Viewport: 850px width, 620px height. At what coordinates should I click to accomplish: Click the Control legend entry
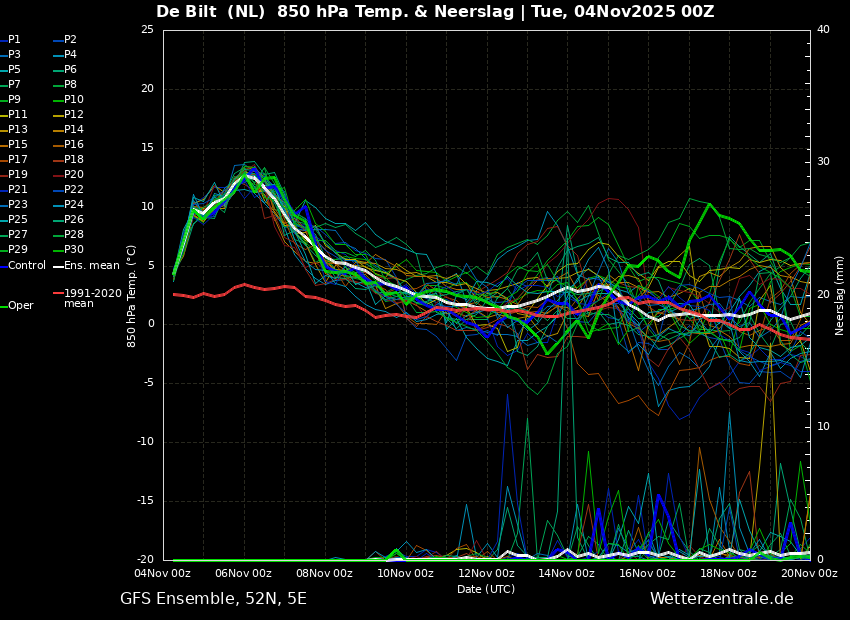(27, 265)
